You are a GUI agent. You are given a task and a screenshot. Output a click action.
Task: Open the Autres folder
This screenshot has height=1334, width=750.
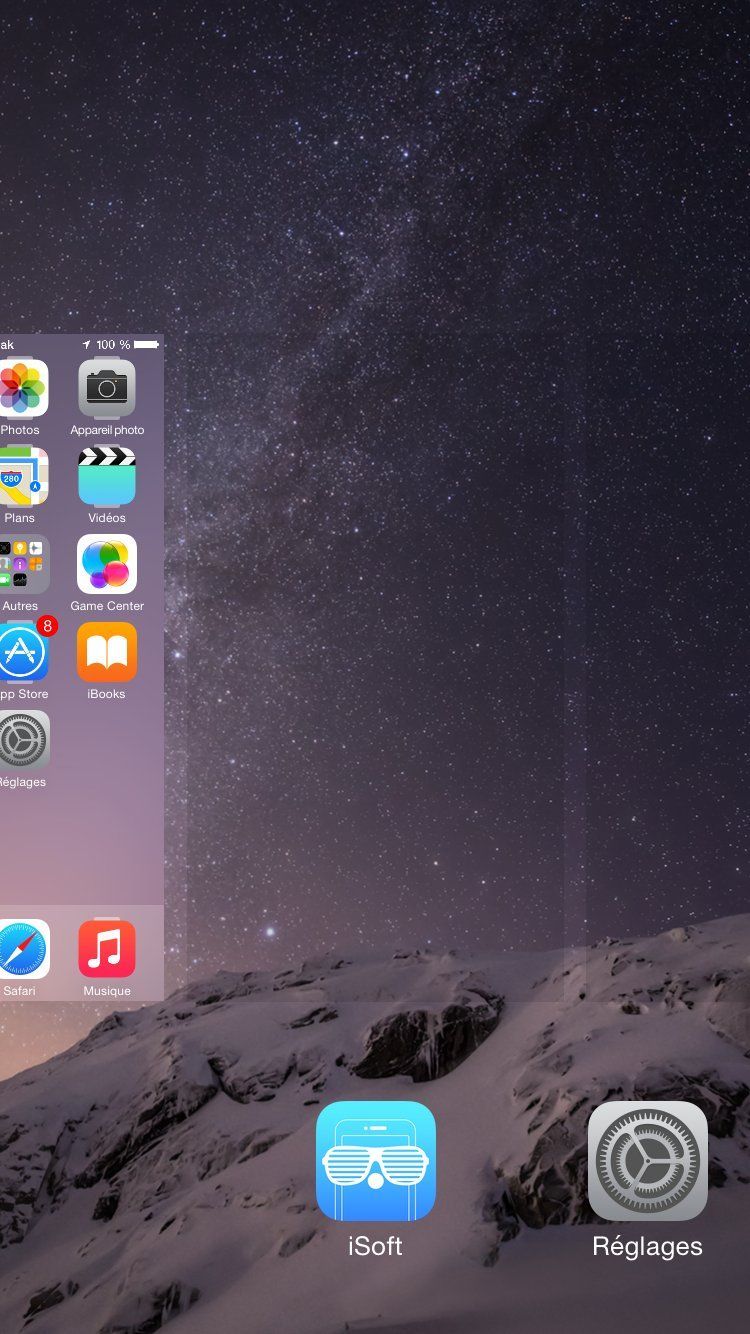coord(22,565)
